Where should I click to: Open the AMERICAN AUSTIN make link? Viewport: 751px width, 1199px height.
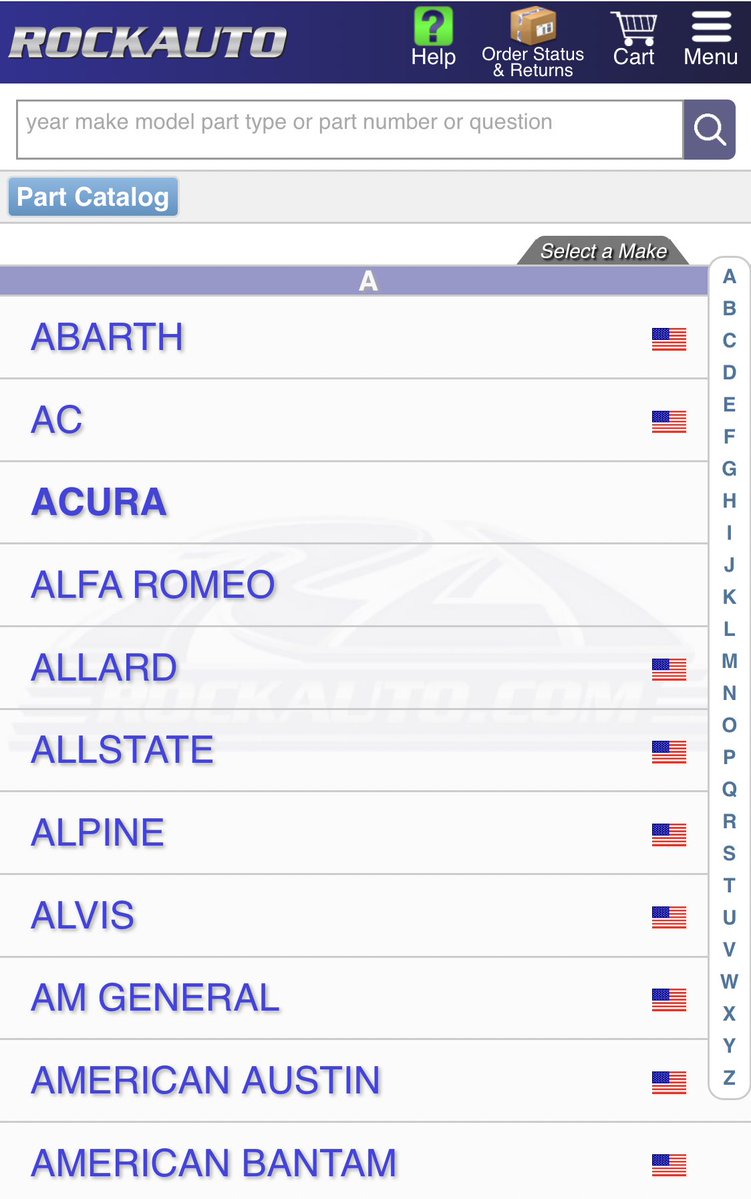click(206, 1080)
